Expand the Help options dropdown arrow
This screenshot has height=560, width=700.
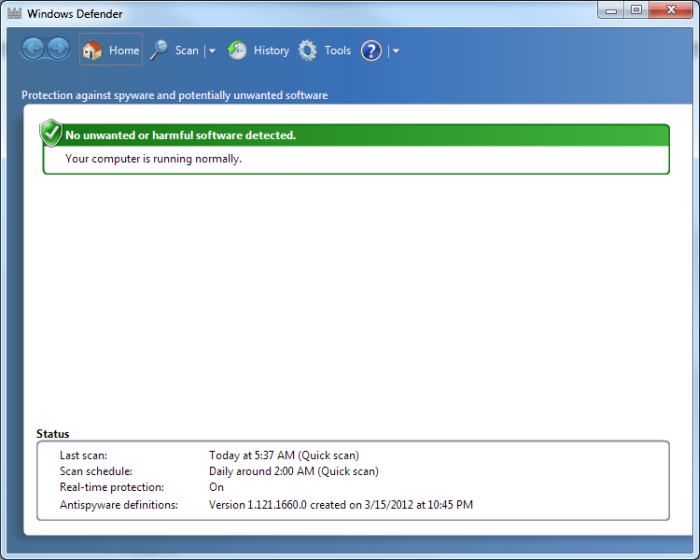click(396, 51)
